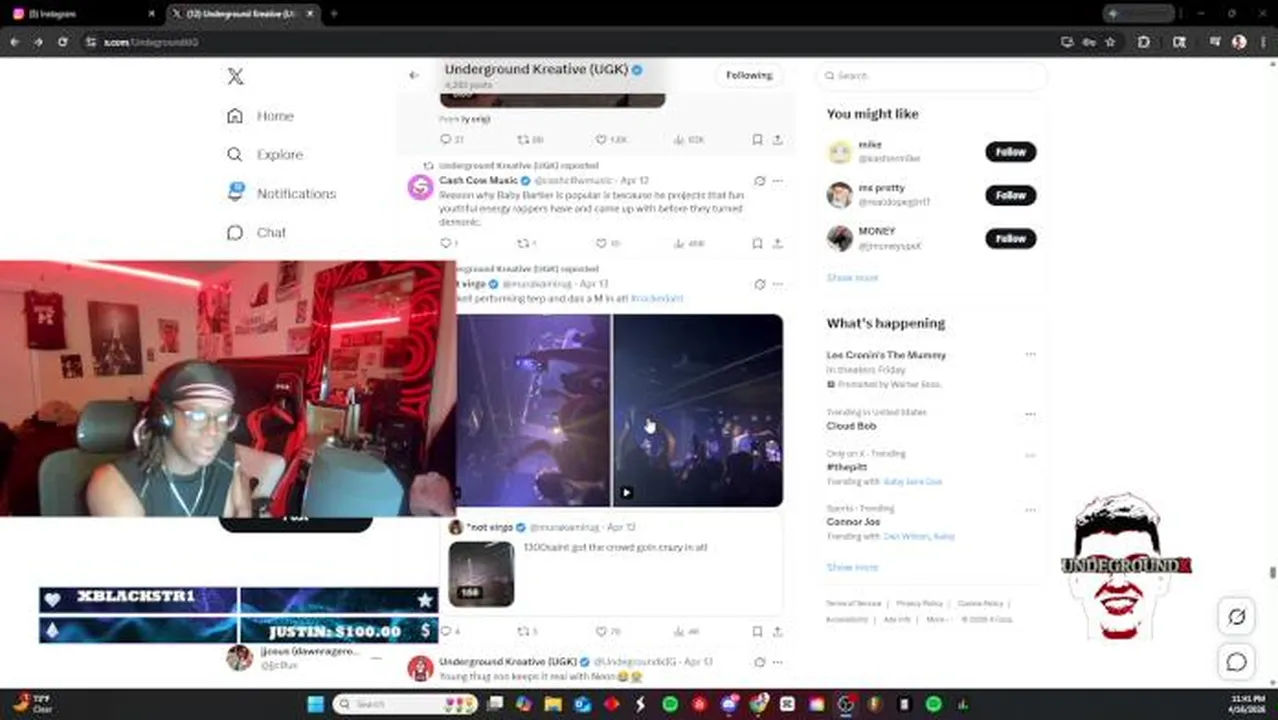The width and height of the screenshot is (1278, 720).
Task: Switch to the Instagram browser tab
Action: [x=83, y=14]
